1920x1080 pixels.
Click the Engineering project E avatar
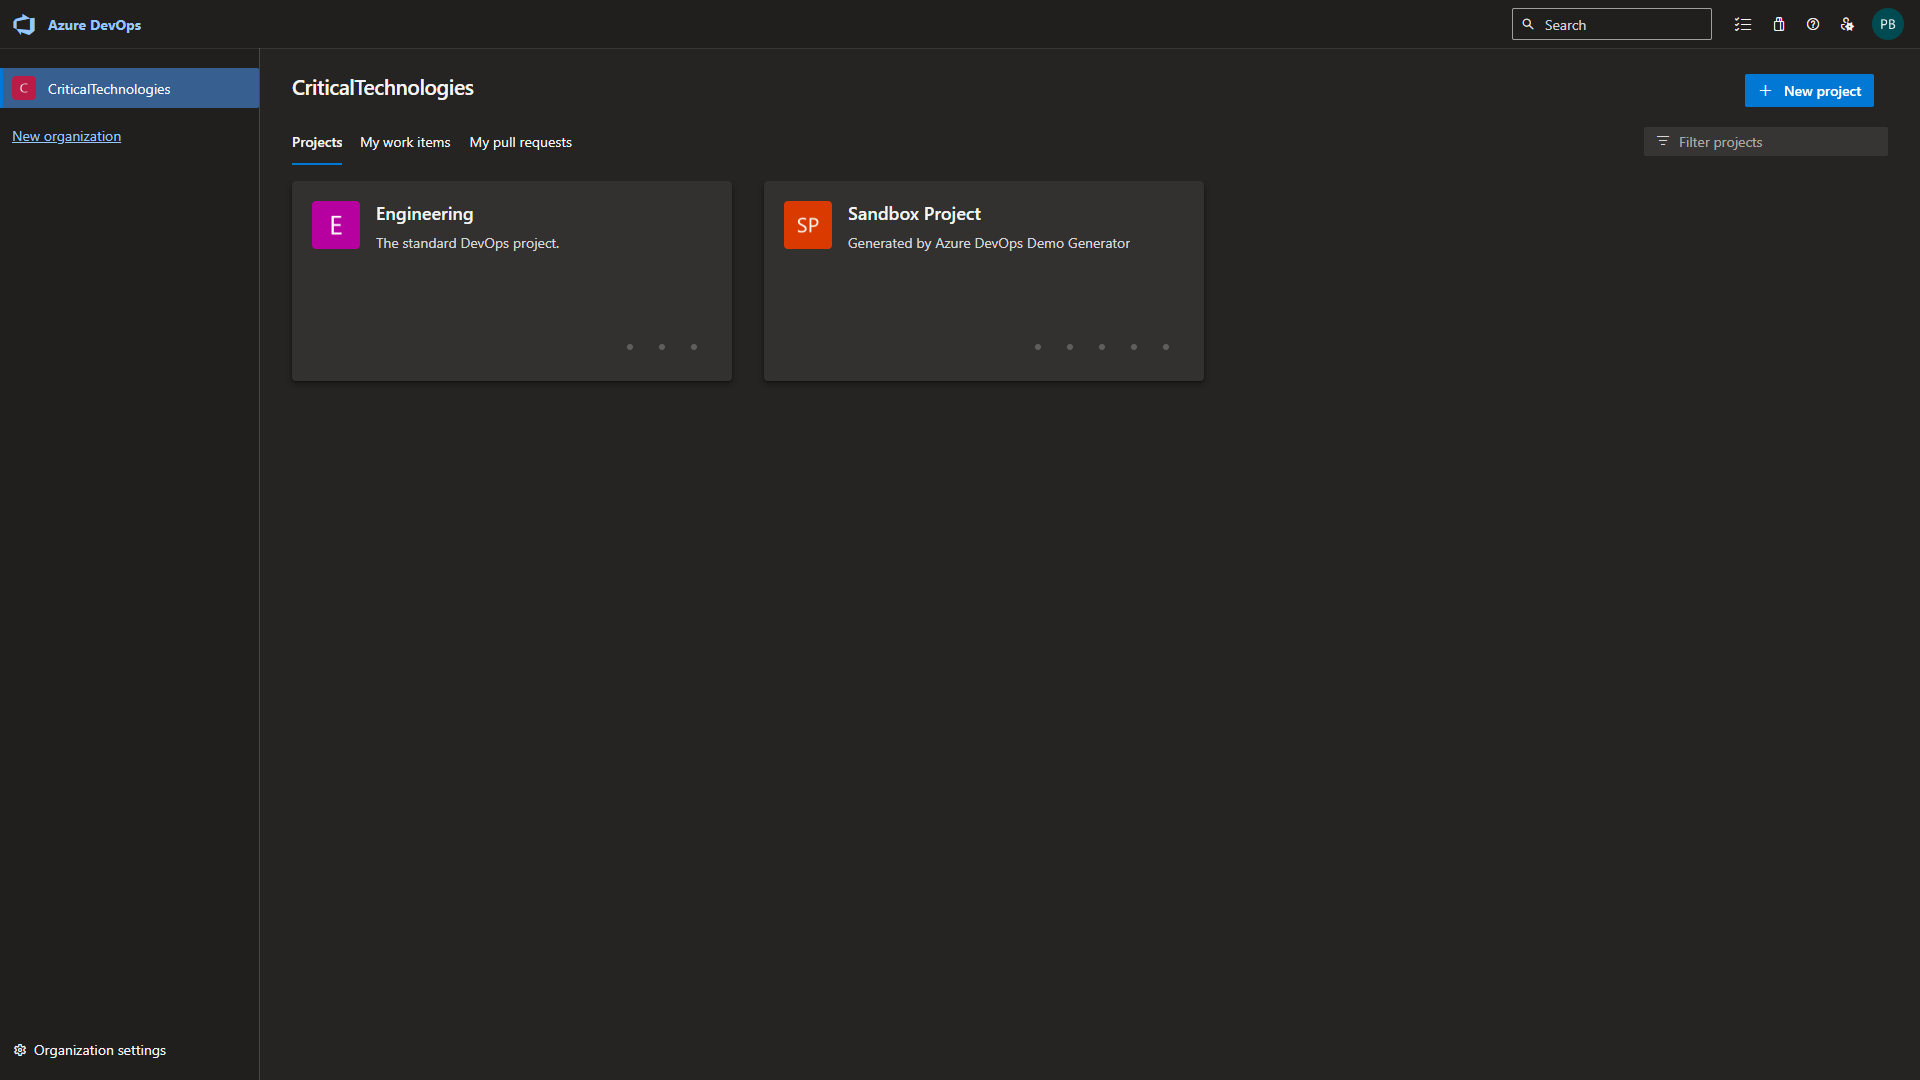335,225
